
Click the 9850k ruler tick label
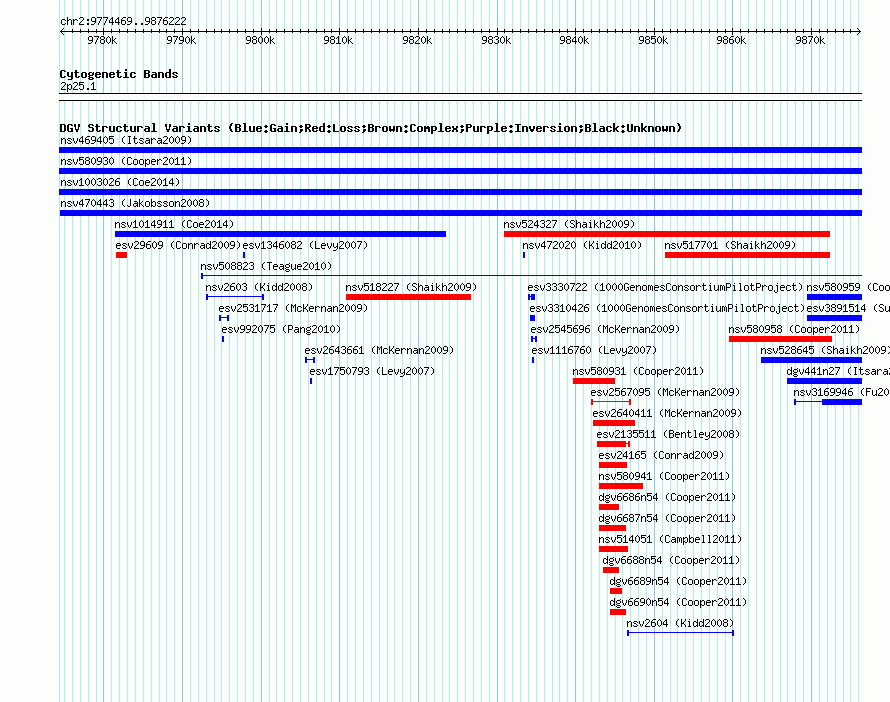(x=653, y=40)
